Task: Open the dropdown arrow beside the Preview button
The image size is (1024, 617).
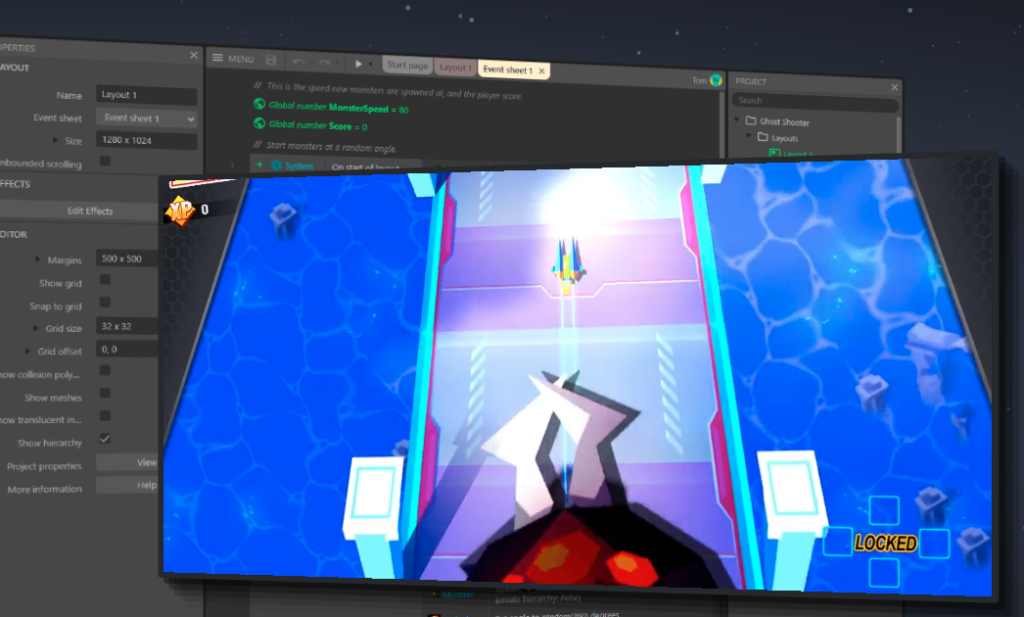Action: 370,64
